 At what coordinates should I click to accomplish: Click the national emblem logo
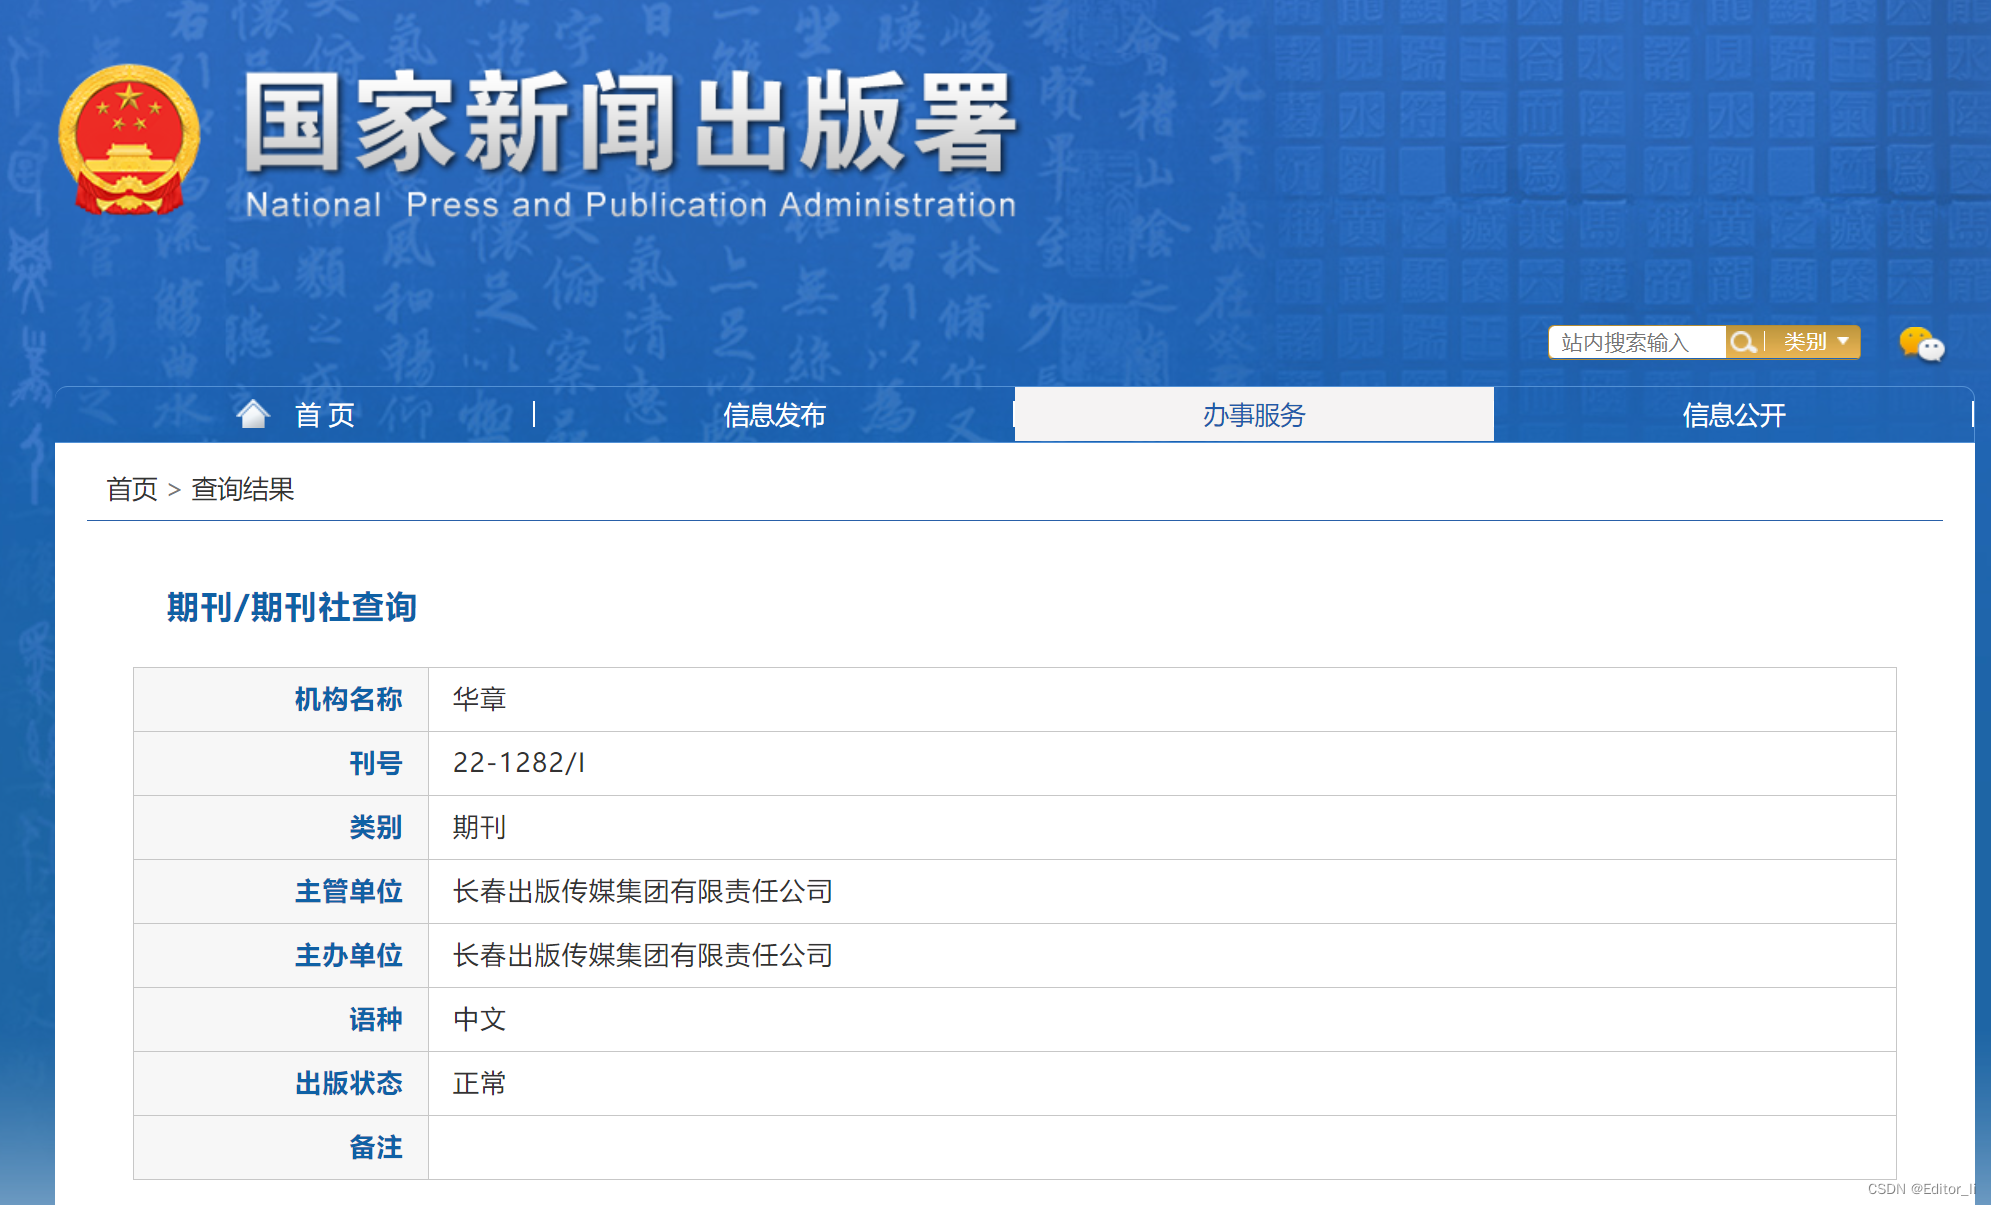click(129, 140)
